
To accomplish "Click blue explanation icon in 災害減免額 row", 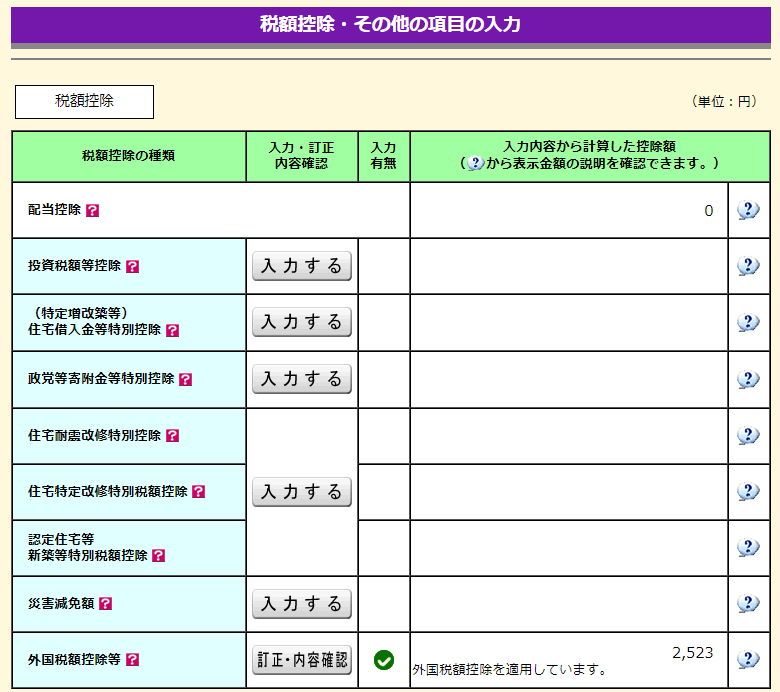I will point(748,603).
